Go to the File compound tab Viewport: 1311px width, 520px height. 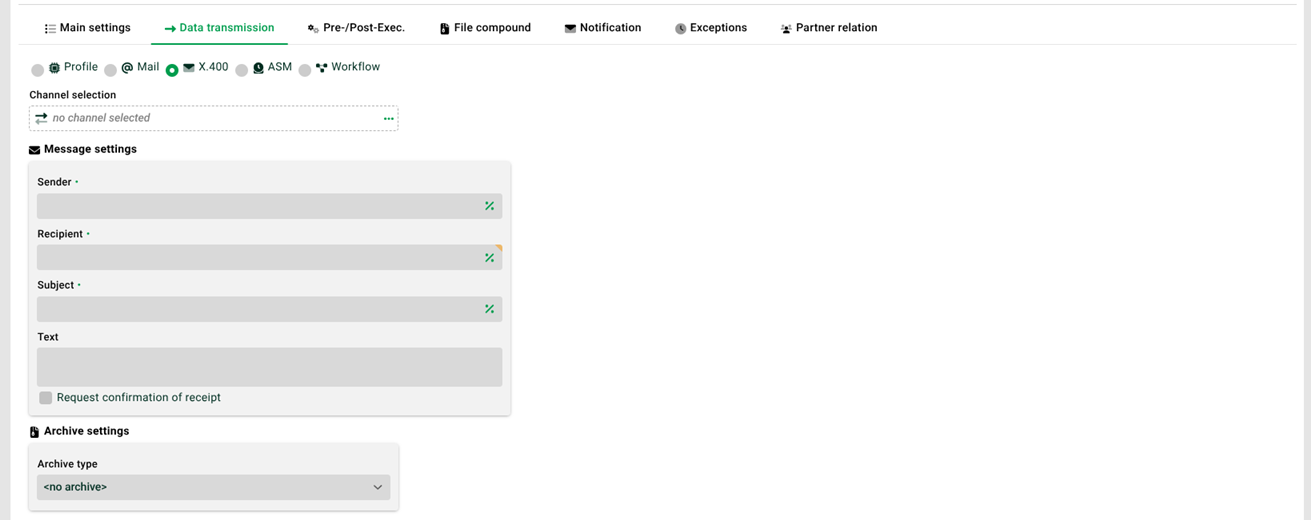point(485,28)
